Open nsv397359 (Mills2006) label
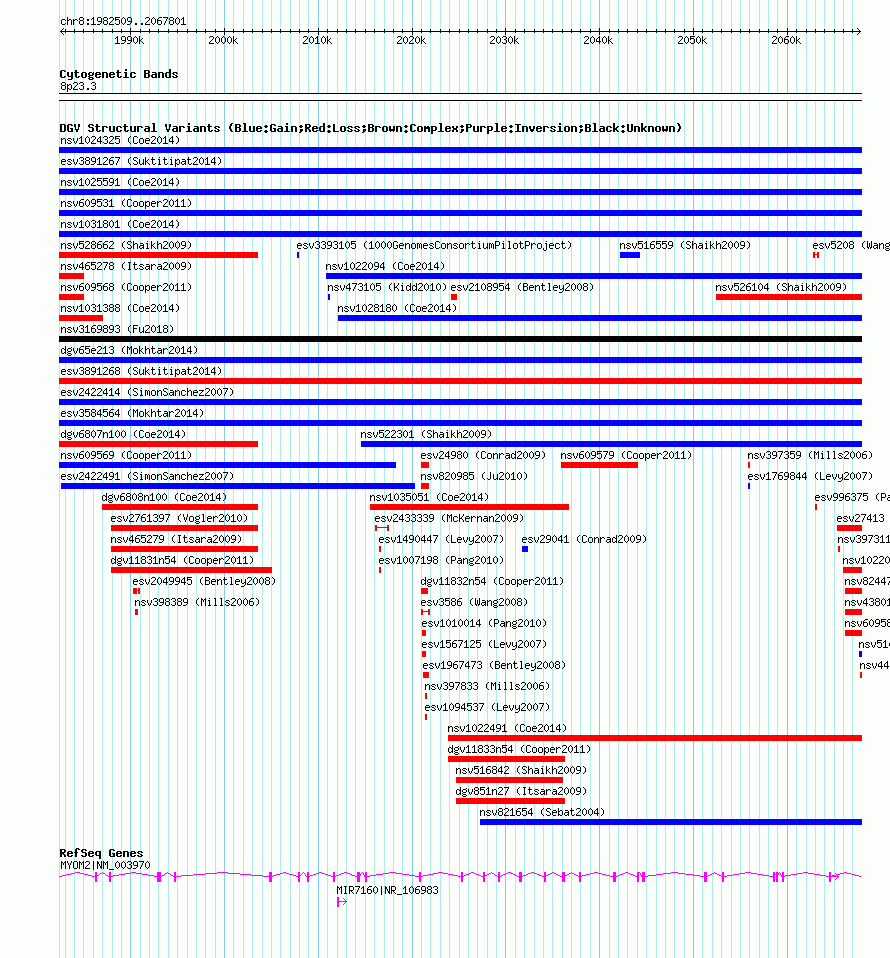890x958 pixels. 810,455
